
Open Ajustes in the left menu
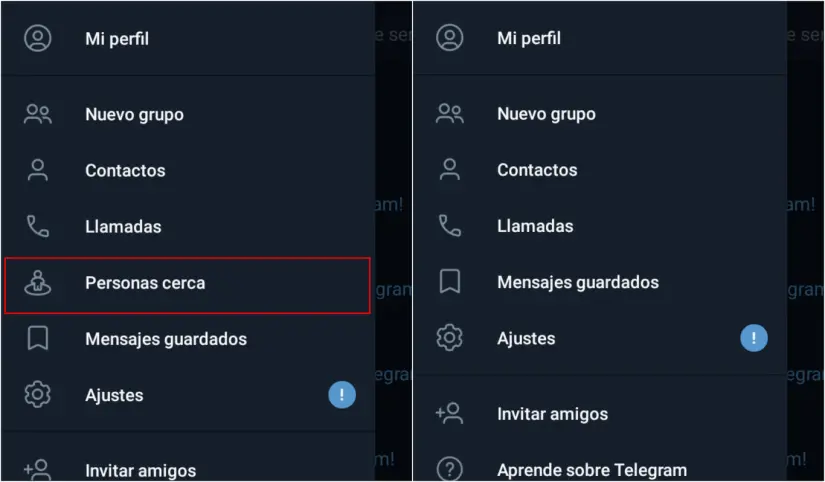pos(114,395)
